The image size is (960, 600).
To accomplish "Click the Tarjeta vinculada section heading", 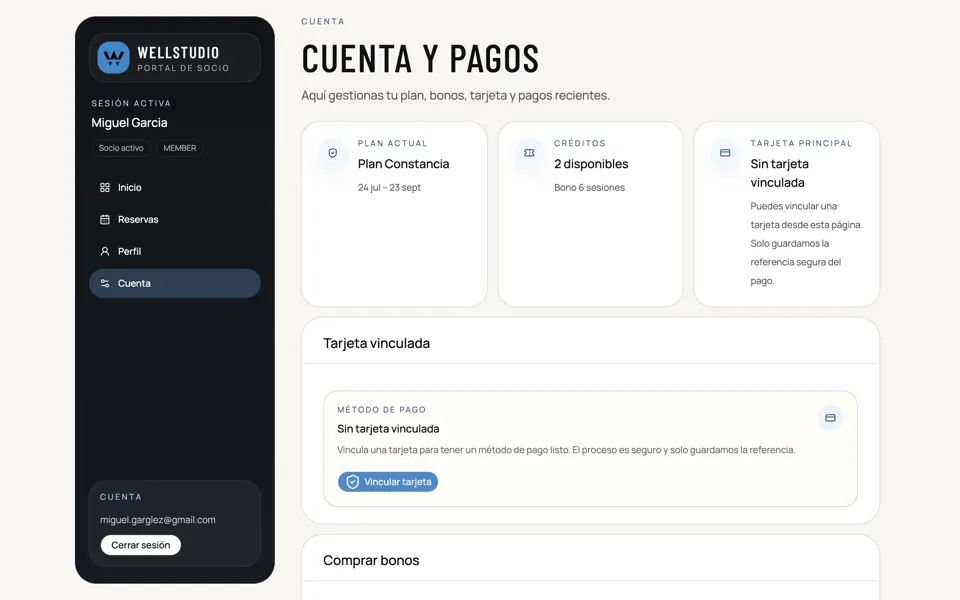I will 377,343.
